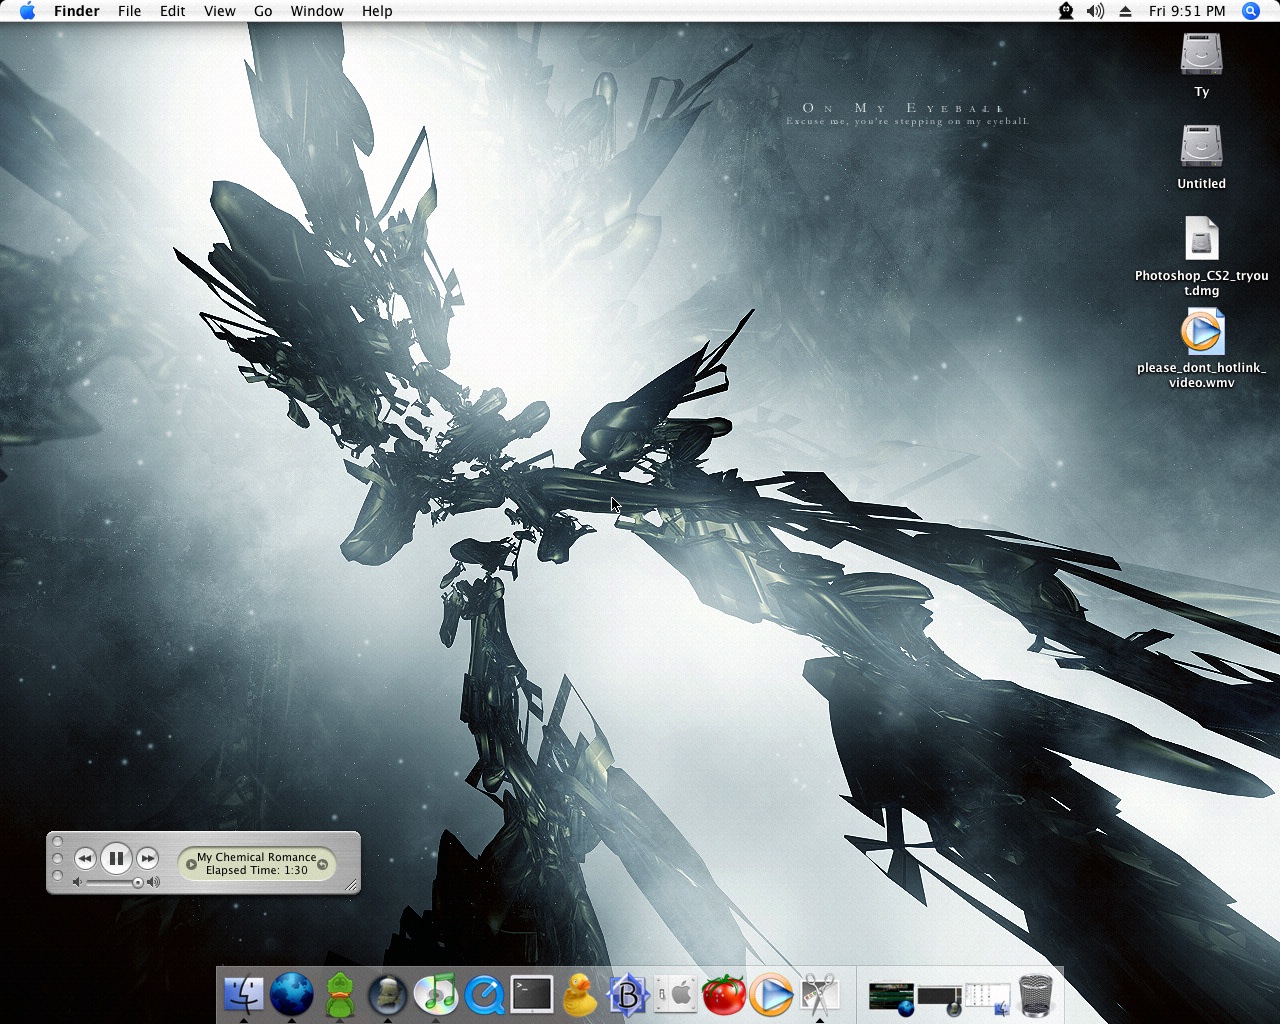Open the eject menu in menu bar
The height and width of the screenshot is (1024, 1280).
pos(1125,11)
